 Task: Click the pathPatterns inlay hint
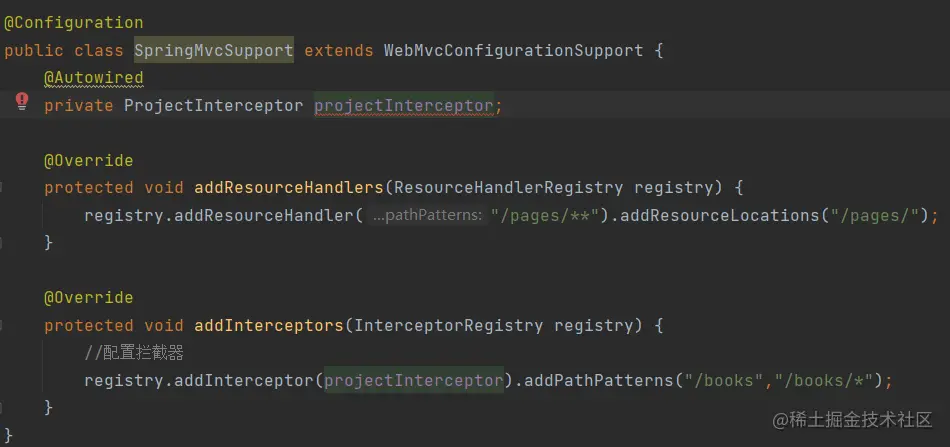(426, 215)
